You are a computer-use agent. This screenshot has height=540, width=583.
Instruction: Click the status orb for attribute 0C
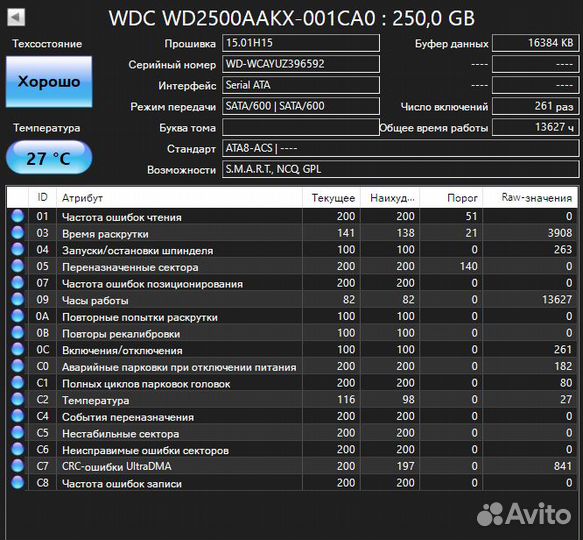(x=17, y=349)
